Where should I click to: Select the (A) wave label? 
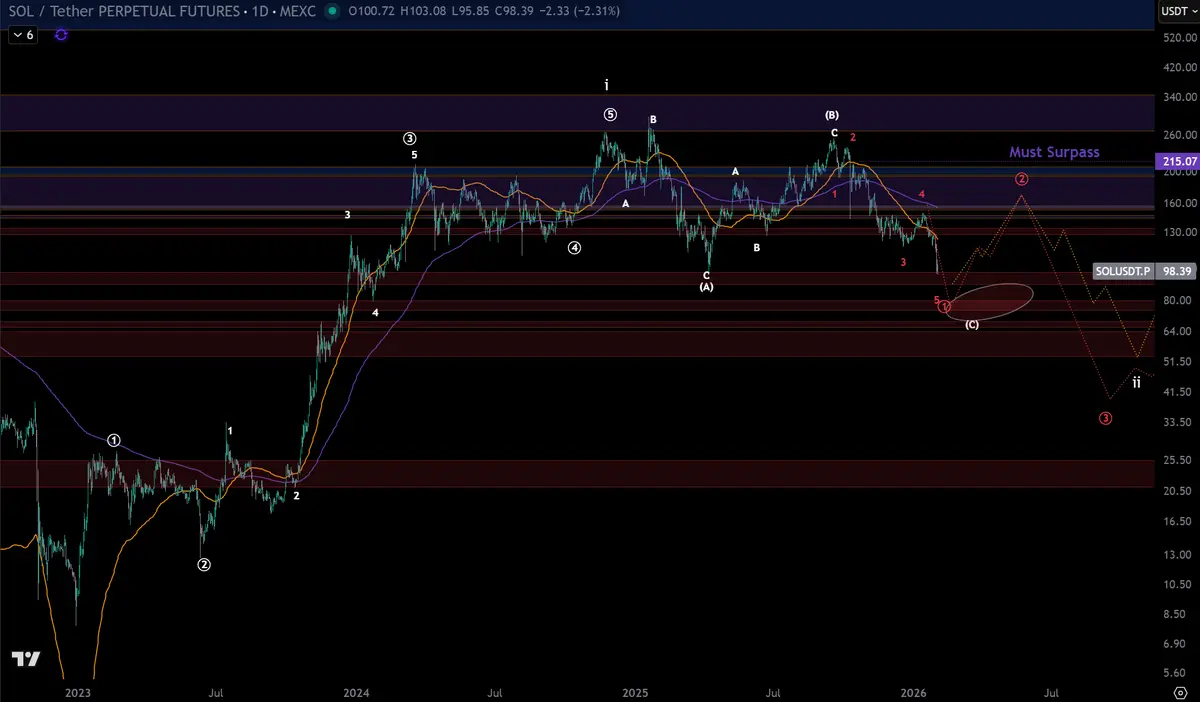coord(706,287)
